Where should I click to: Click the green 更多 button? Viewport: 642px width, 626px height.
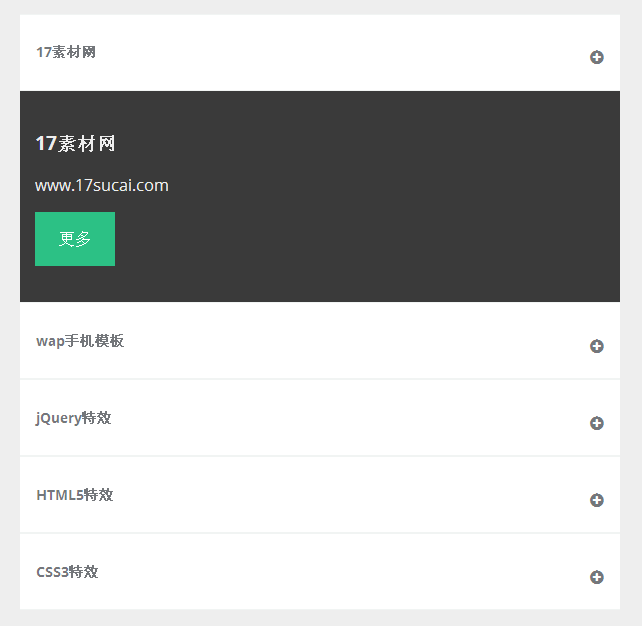pos(75,239)
